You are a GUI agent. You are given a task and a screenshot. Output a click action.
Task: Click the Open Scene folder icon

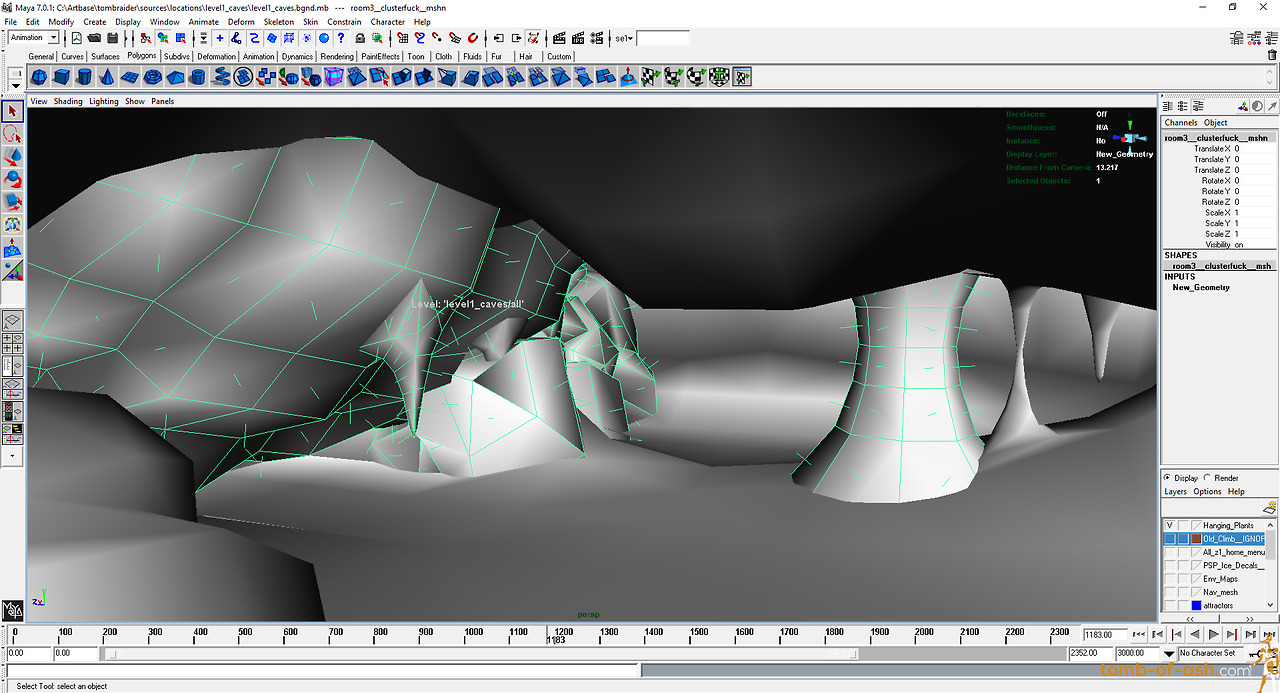(x=93, y=38)
